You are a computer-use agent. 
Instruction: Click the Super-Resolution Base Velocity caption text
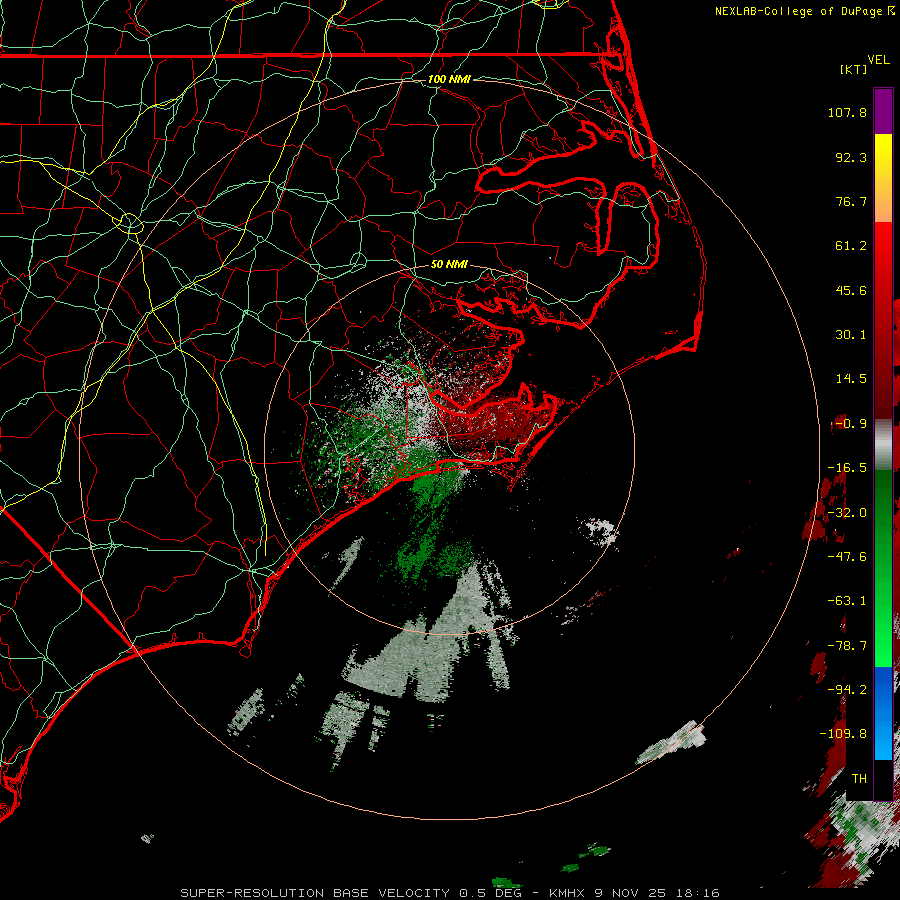click(x=449, y=893)
